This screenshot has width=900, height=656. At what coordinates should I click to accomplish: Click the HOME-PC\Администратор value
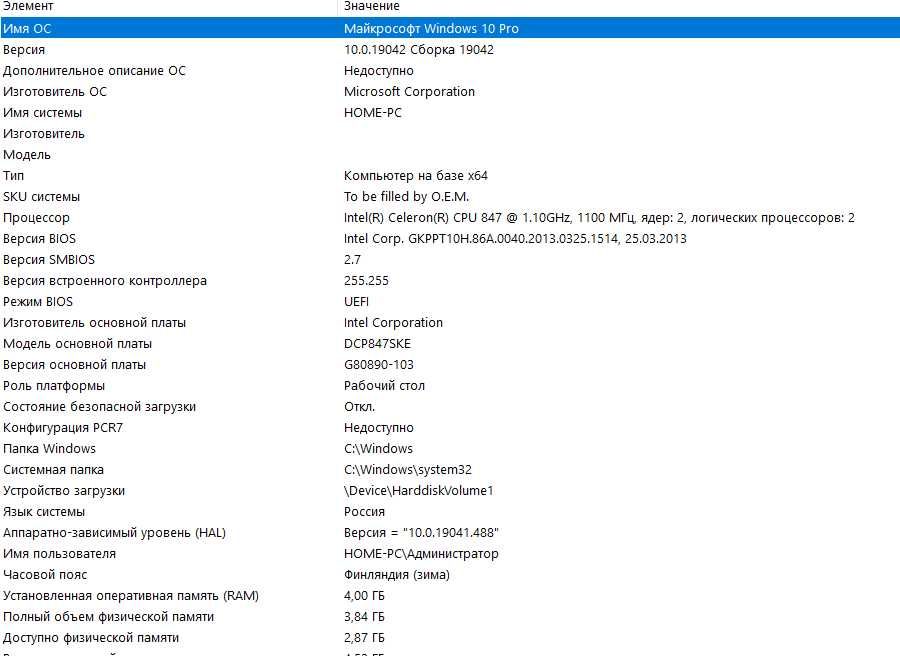[x=421, y=554]
